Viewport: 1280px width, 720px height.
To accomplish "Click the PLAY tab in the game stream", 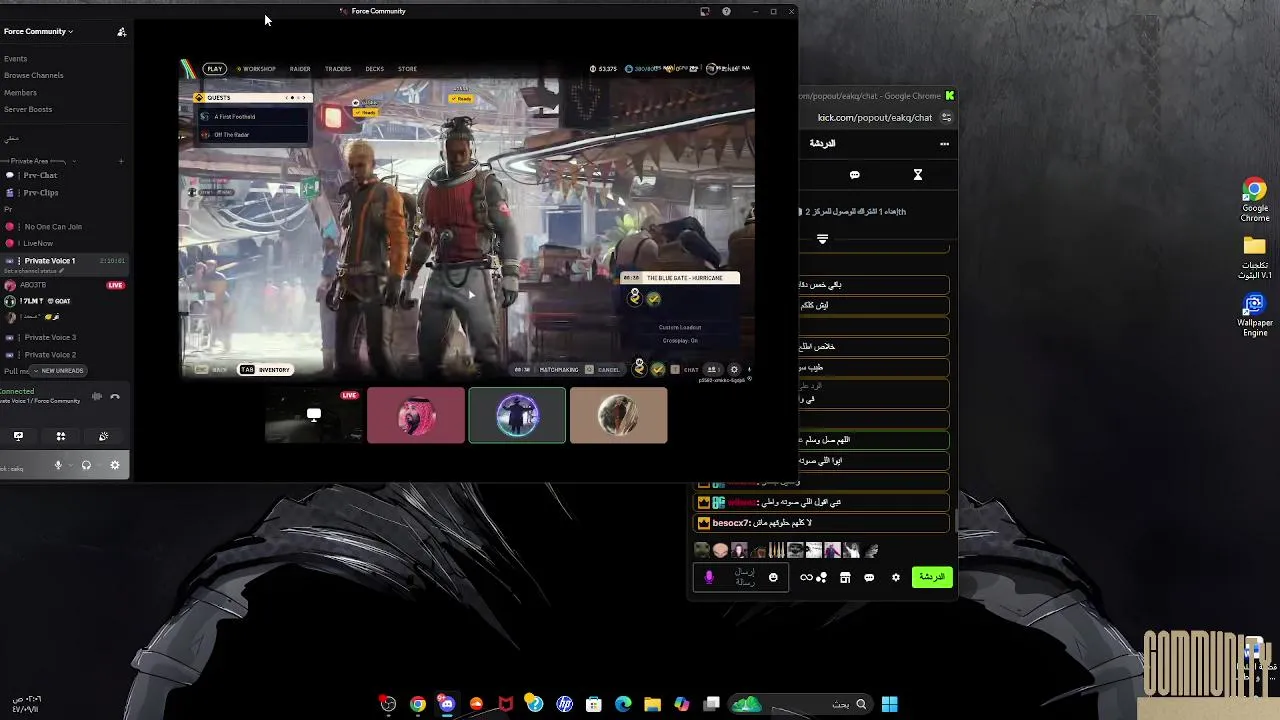I will coord(214,69).
